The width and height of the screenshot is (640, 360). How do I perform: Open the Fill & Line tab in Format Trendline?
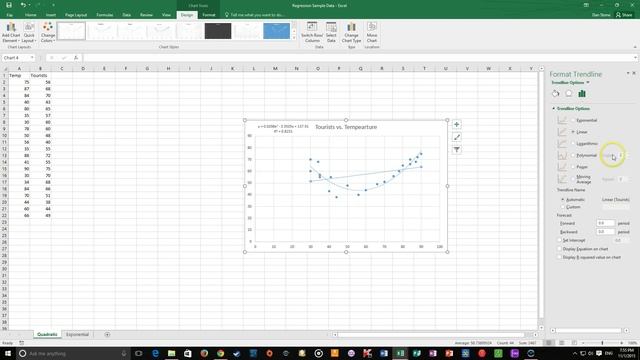pyautogui.click(x=556, y=93)
